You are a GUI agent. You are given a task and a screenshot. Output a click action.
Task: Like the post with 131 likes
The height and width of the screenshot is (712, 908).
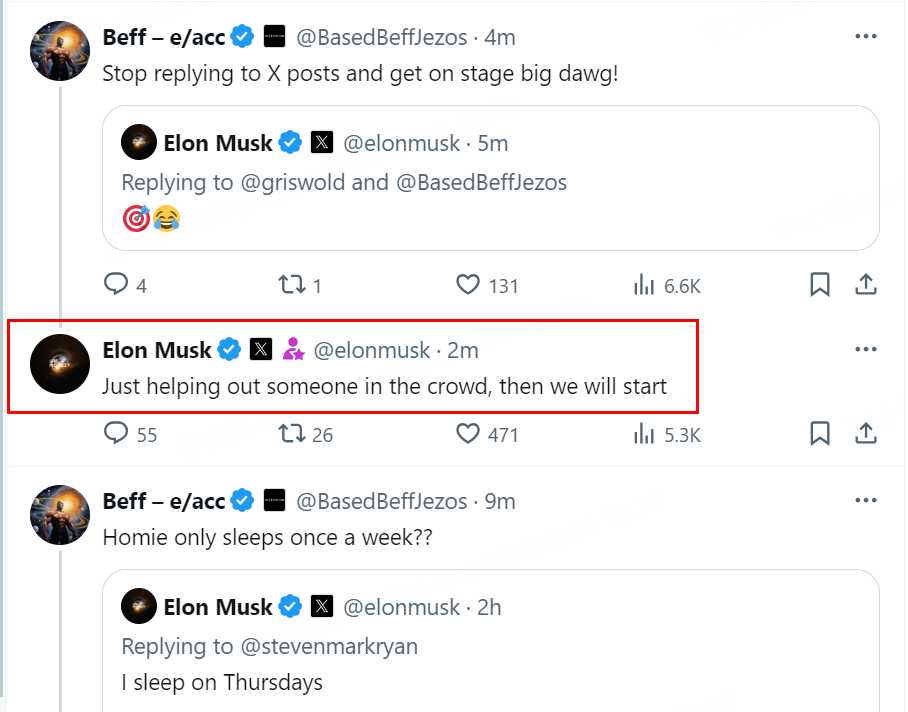[x=469, y=286]
